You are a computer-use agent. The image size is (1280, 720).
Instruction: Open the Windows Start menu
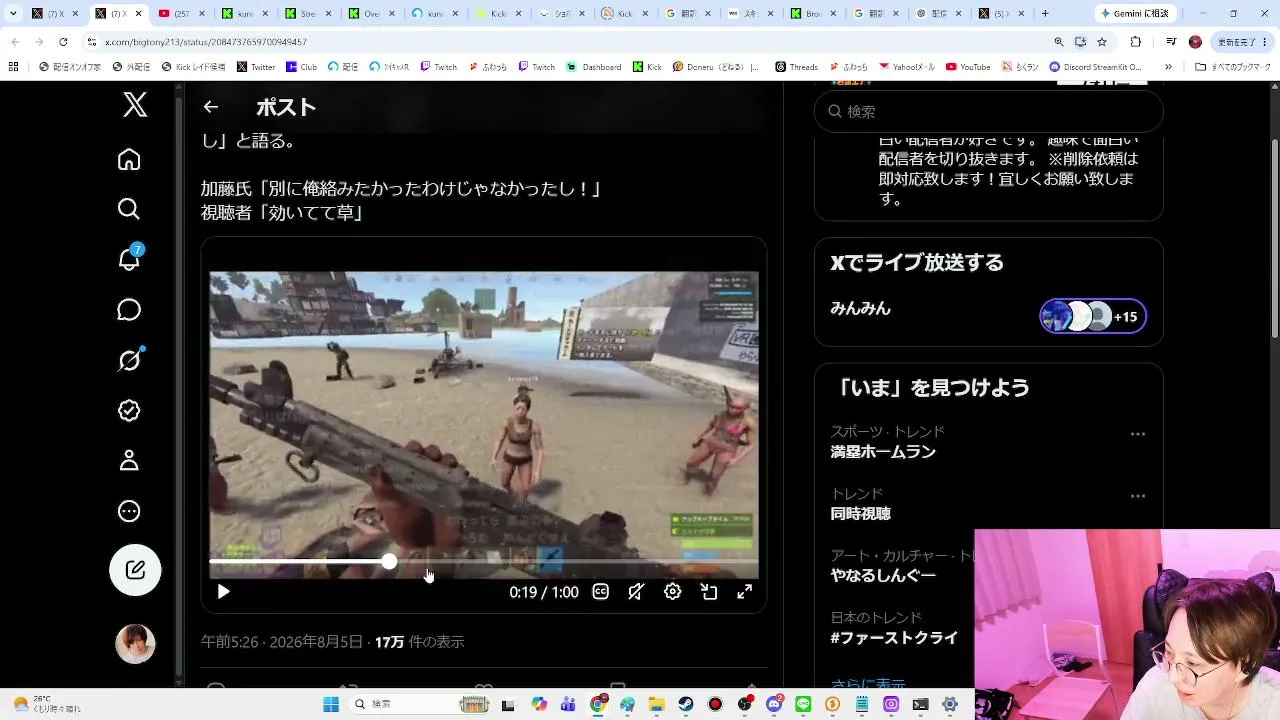point(331,704)
